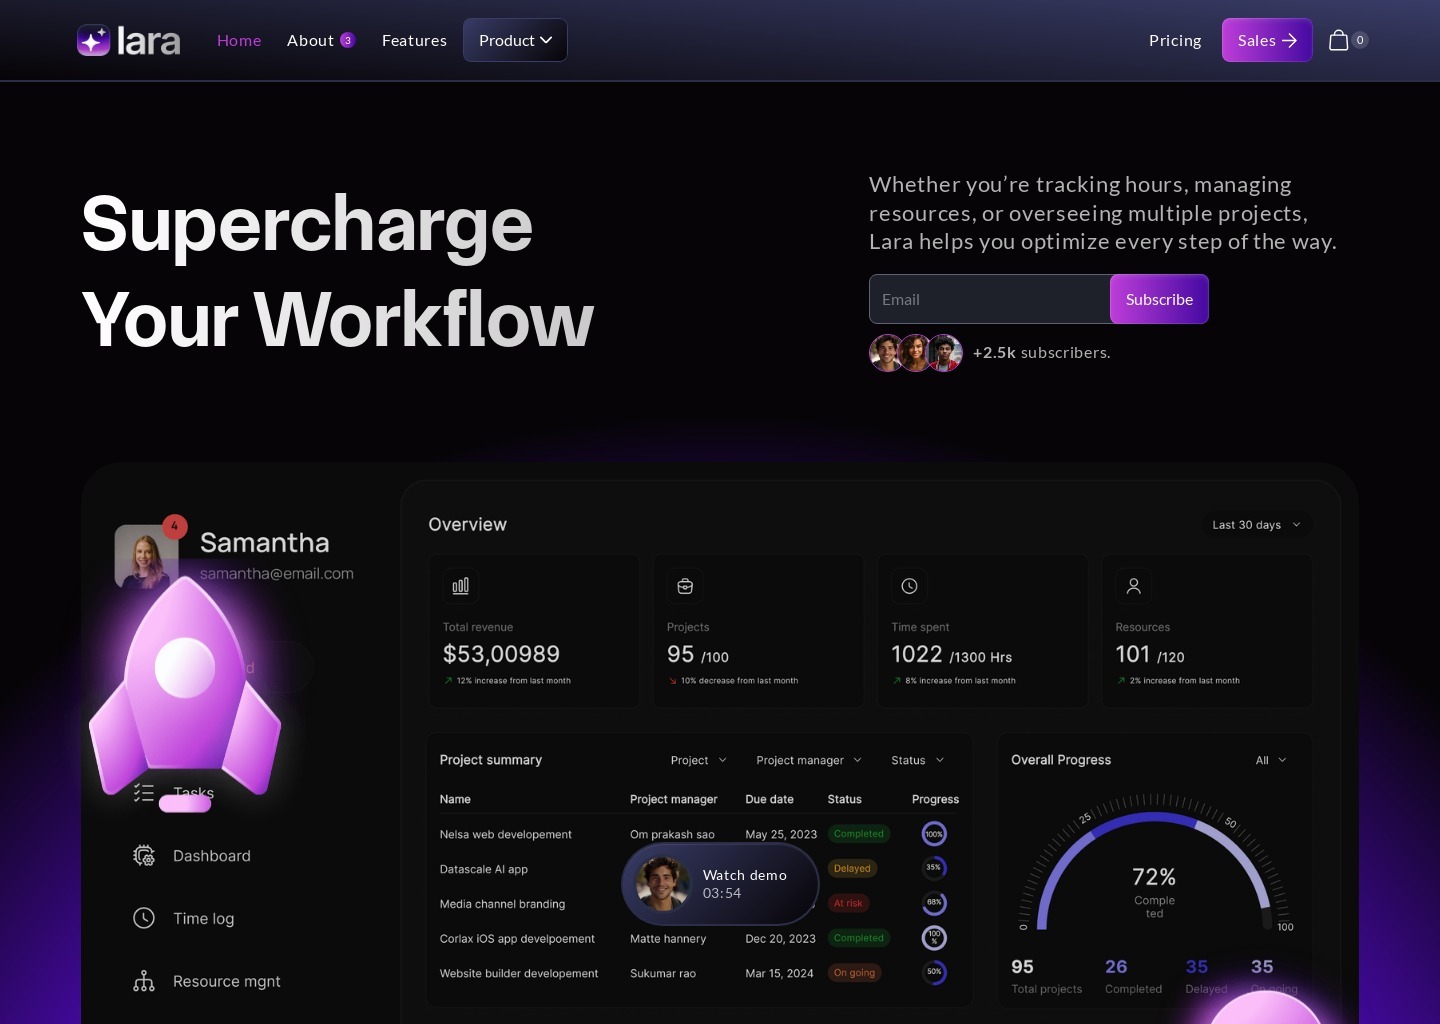The image size is (1440, 1024).
Task: Click the 95 Total projects count
Action: (1022, 967)
